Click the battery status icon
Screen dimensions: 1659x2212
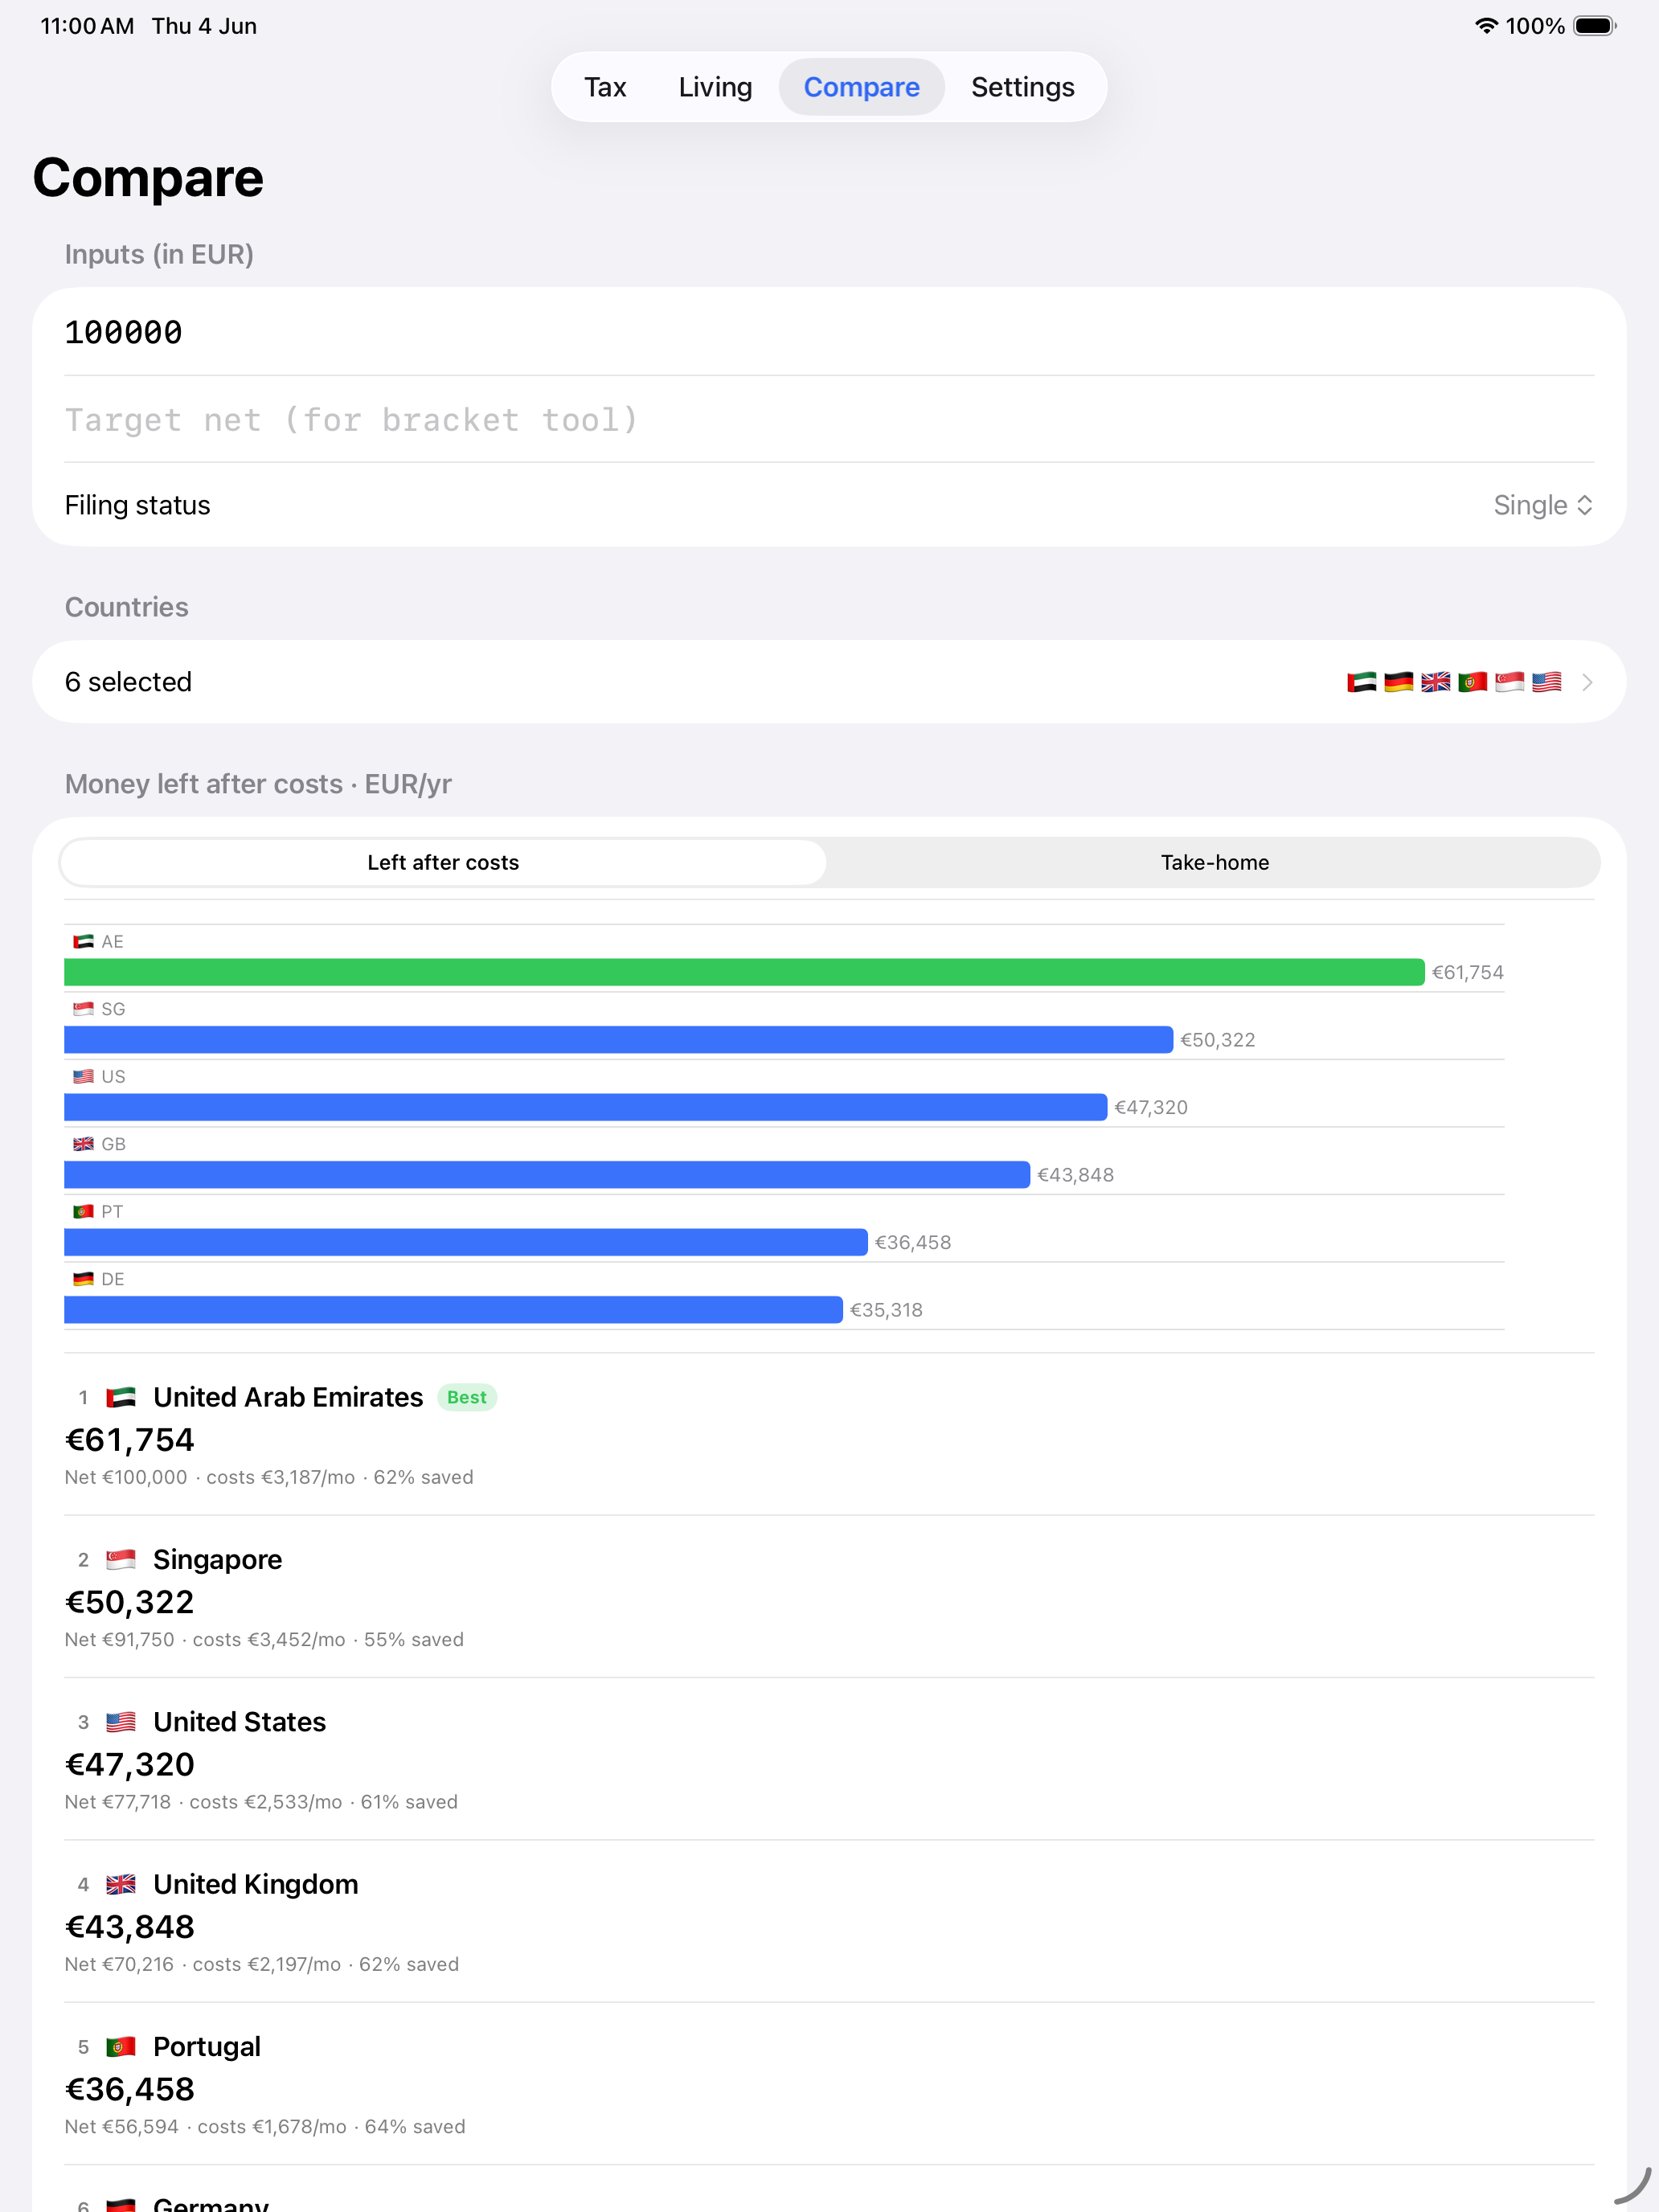click(1595, 26)
